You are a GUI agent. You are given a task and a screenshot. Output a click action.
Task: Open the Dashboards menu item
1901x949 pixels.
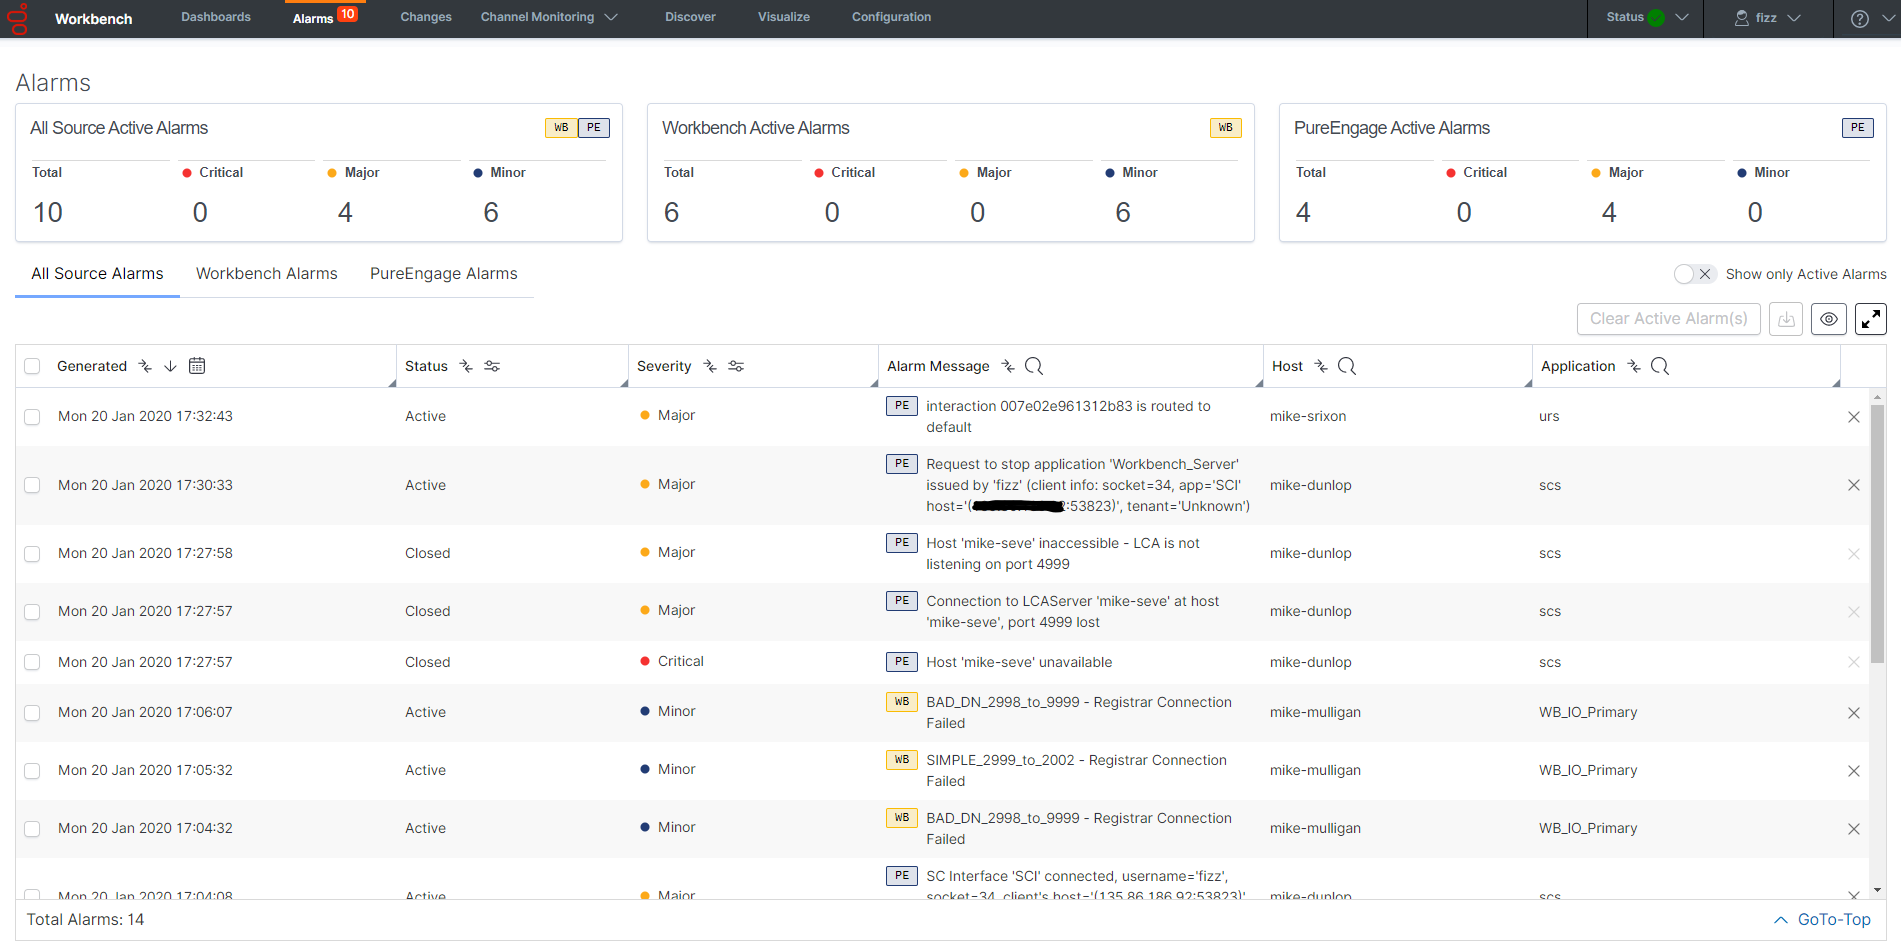[216, 17]
